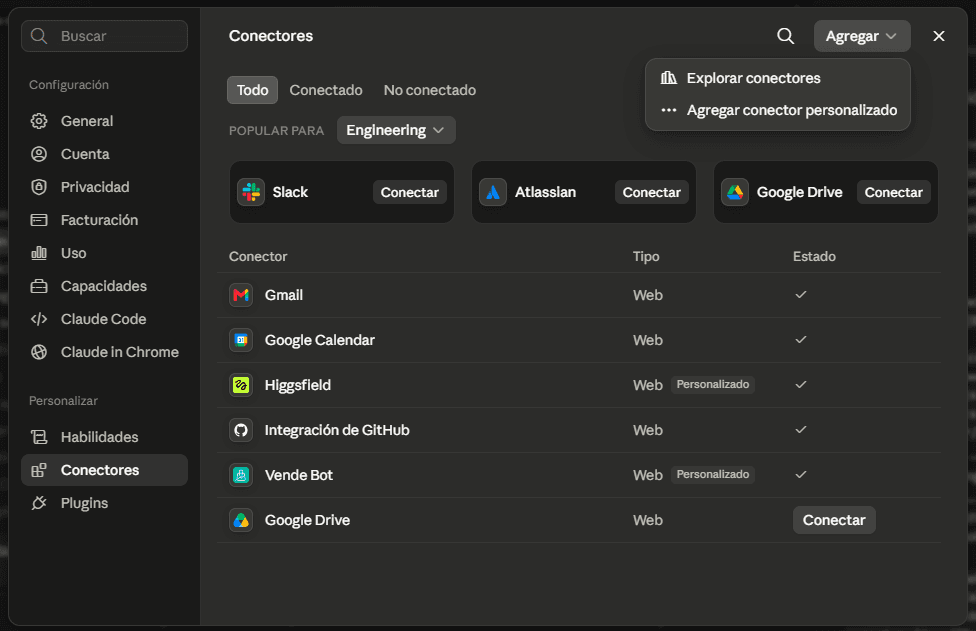Click the Cuenta profile icon
The image size is (976, 631).
(x=39, y=154)
